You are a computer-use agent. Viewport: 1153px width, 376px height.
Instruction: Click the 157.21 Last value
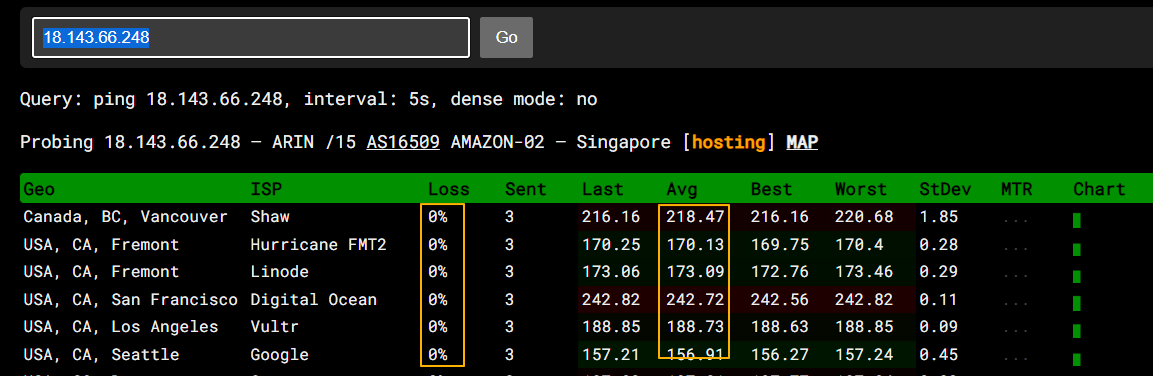click(x=611, y=355)
